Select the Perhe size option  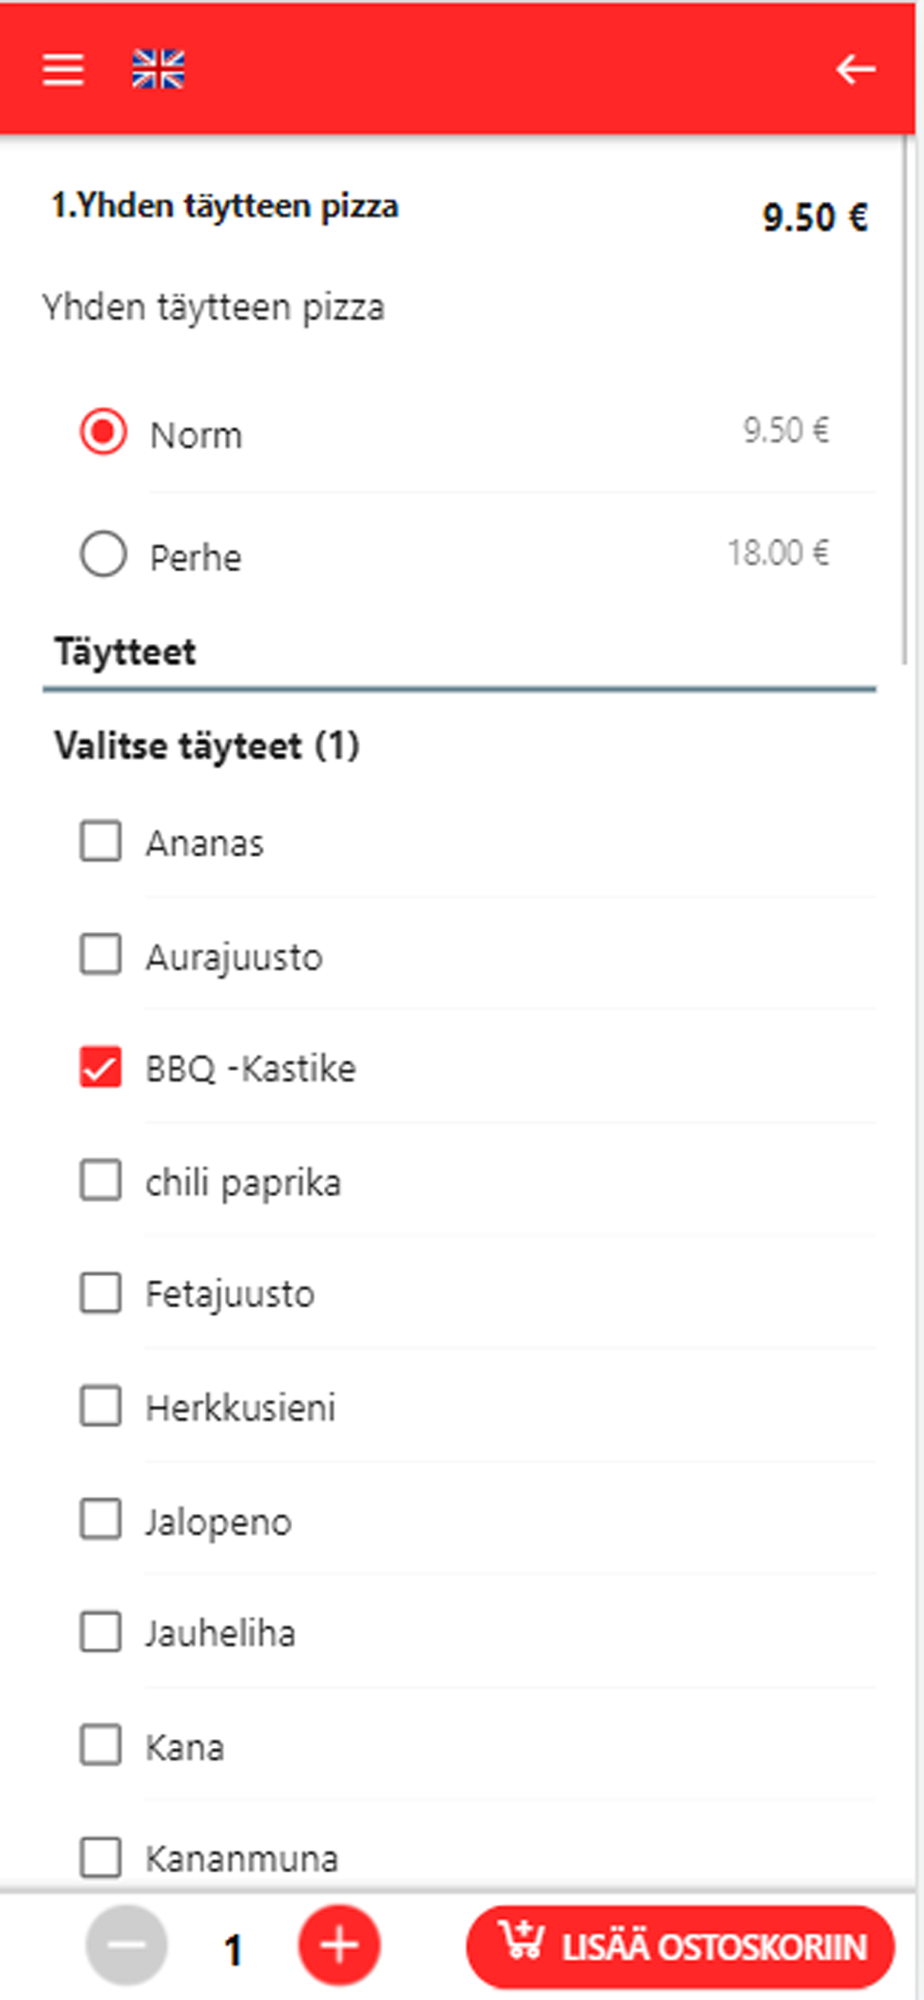[103, 554]
